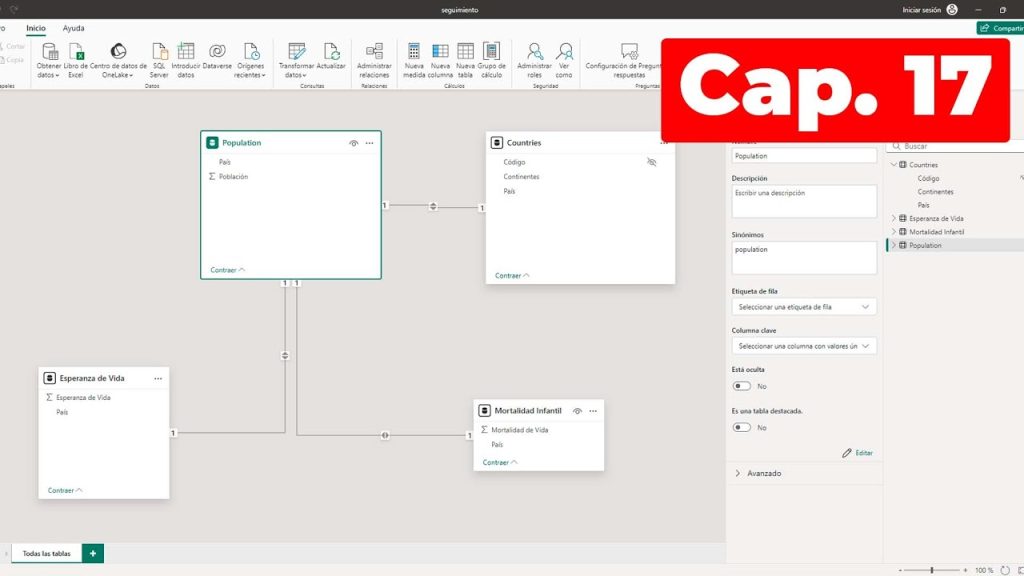Screen dimensions: 1024x576
Task: Toggle visibility eye on Population table
Action: click(x=353, y=143)
